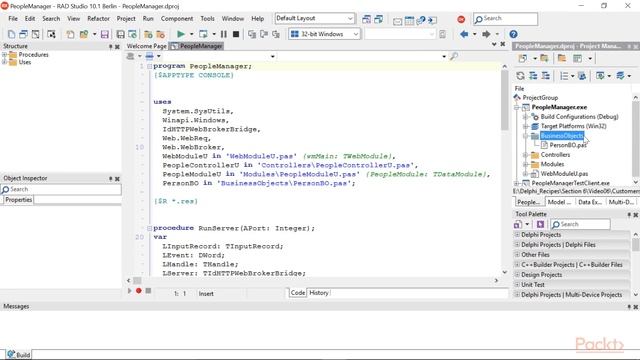Select the Properties tab in Object Inspector
The height and width of the screenshot is (360, 640).
[x=18, y=200]
